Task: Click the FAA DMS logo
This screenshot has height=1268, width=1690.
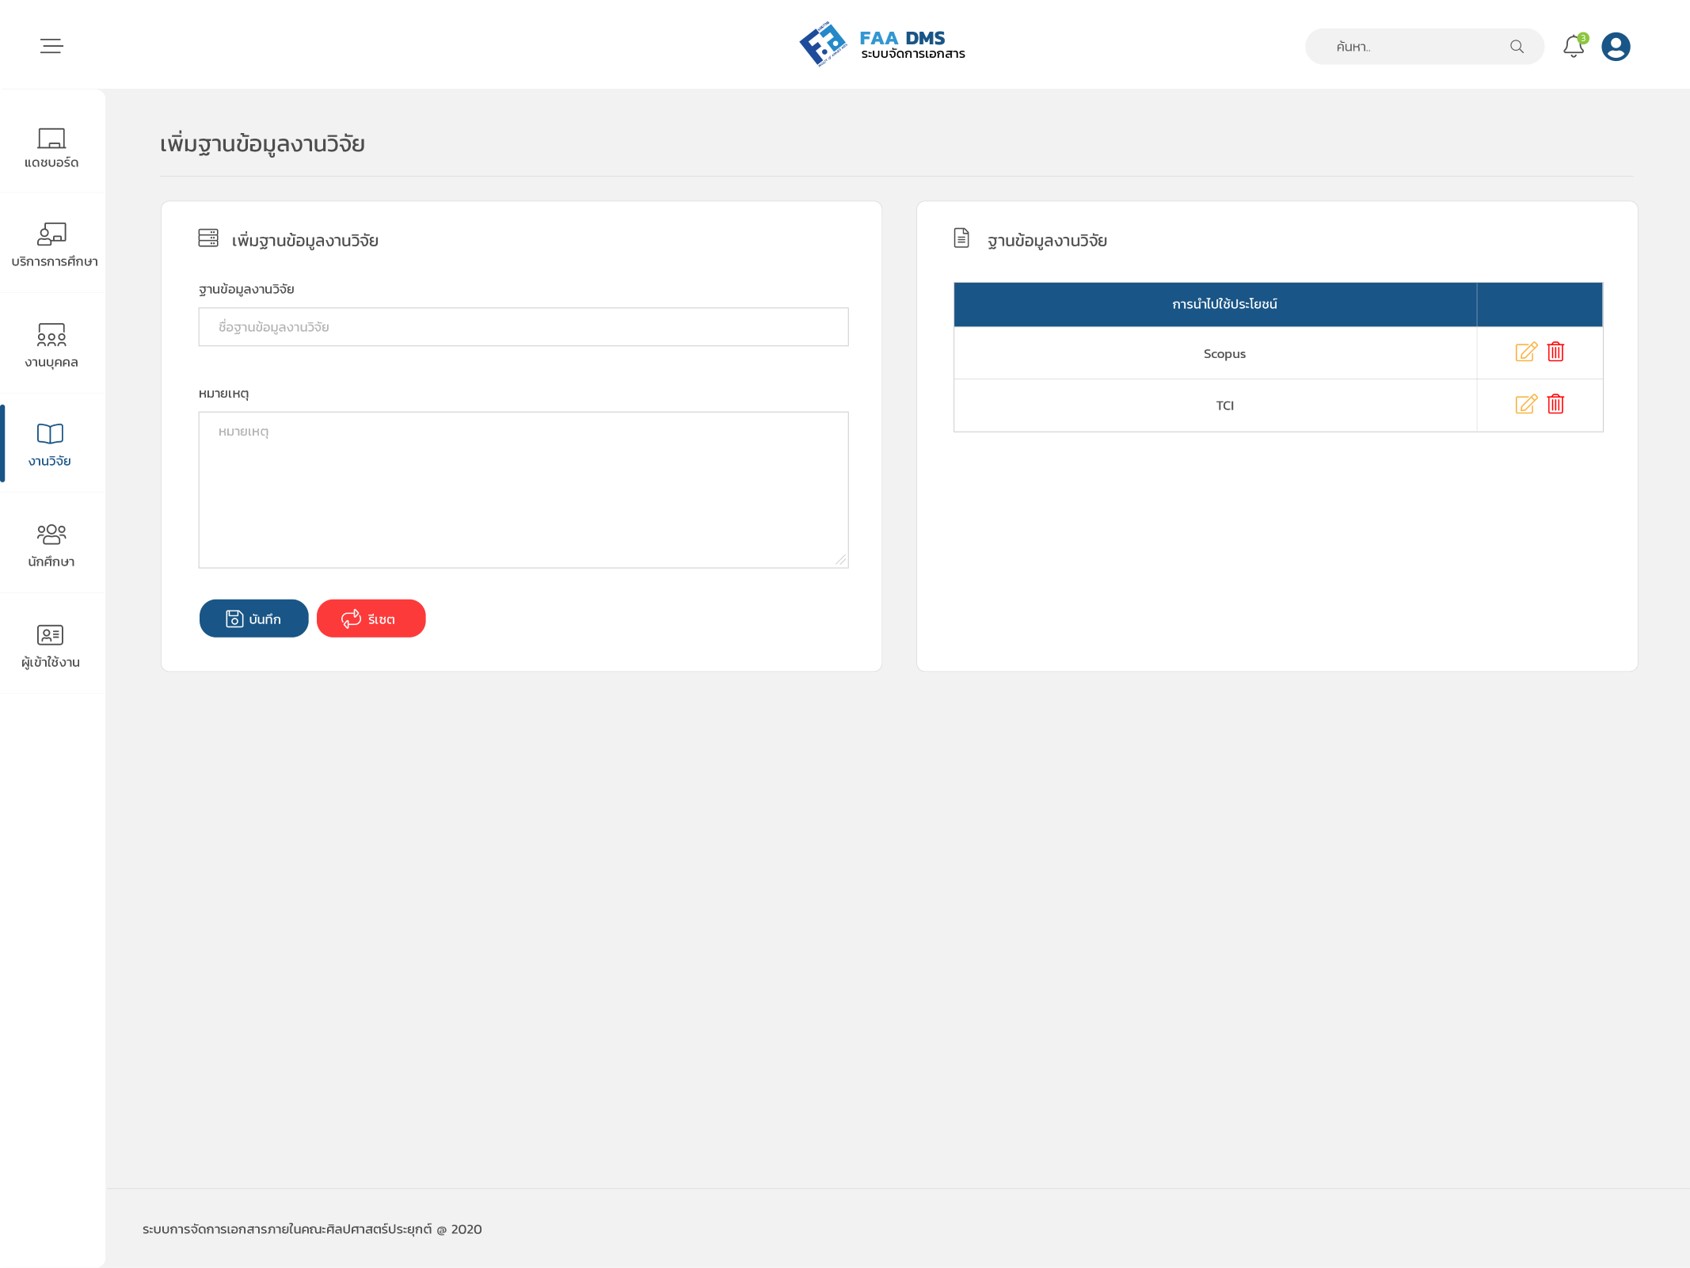Action: pyautogui.click(x=881, y=45)
